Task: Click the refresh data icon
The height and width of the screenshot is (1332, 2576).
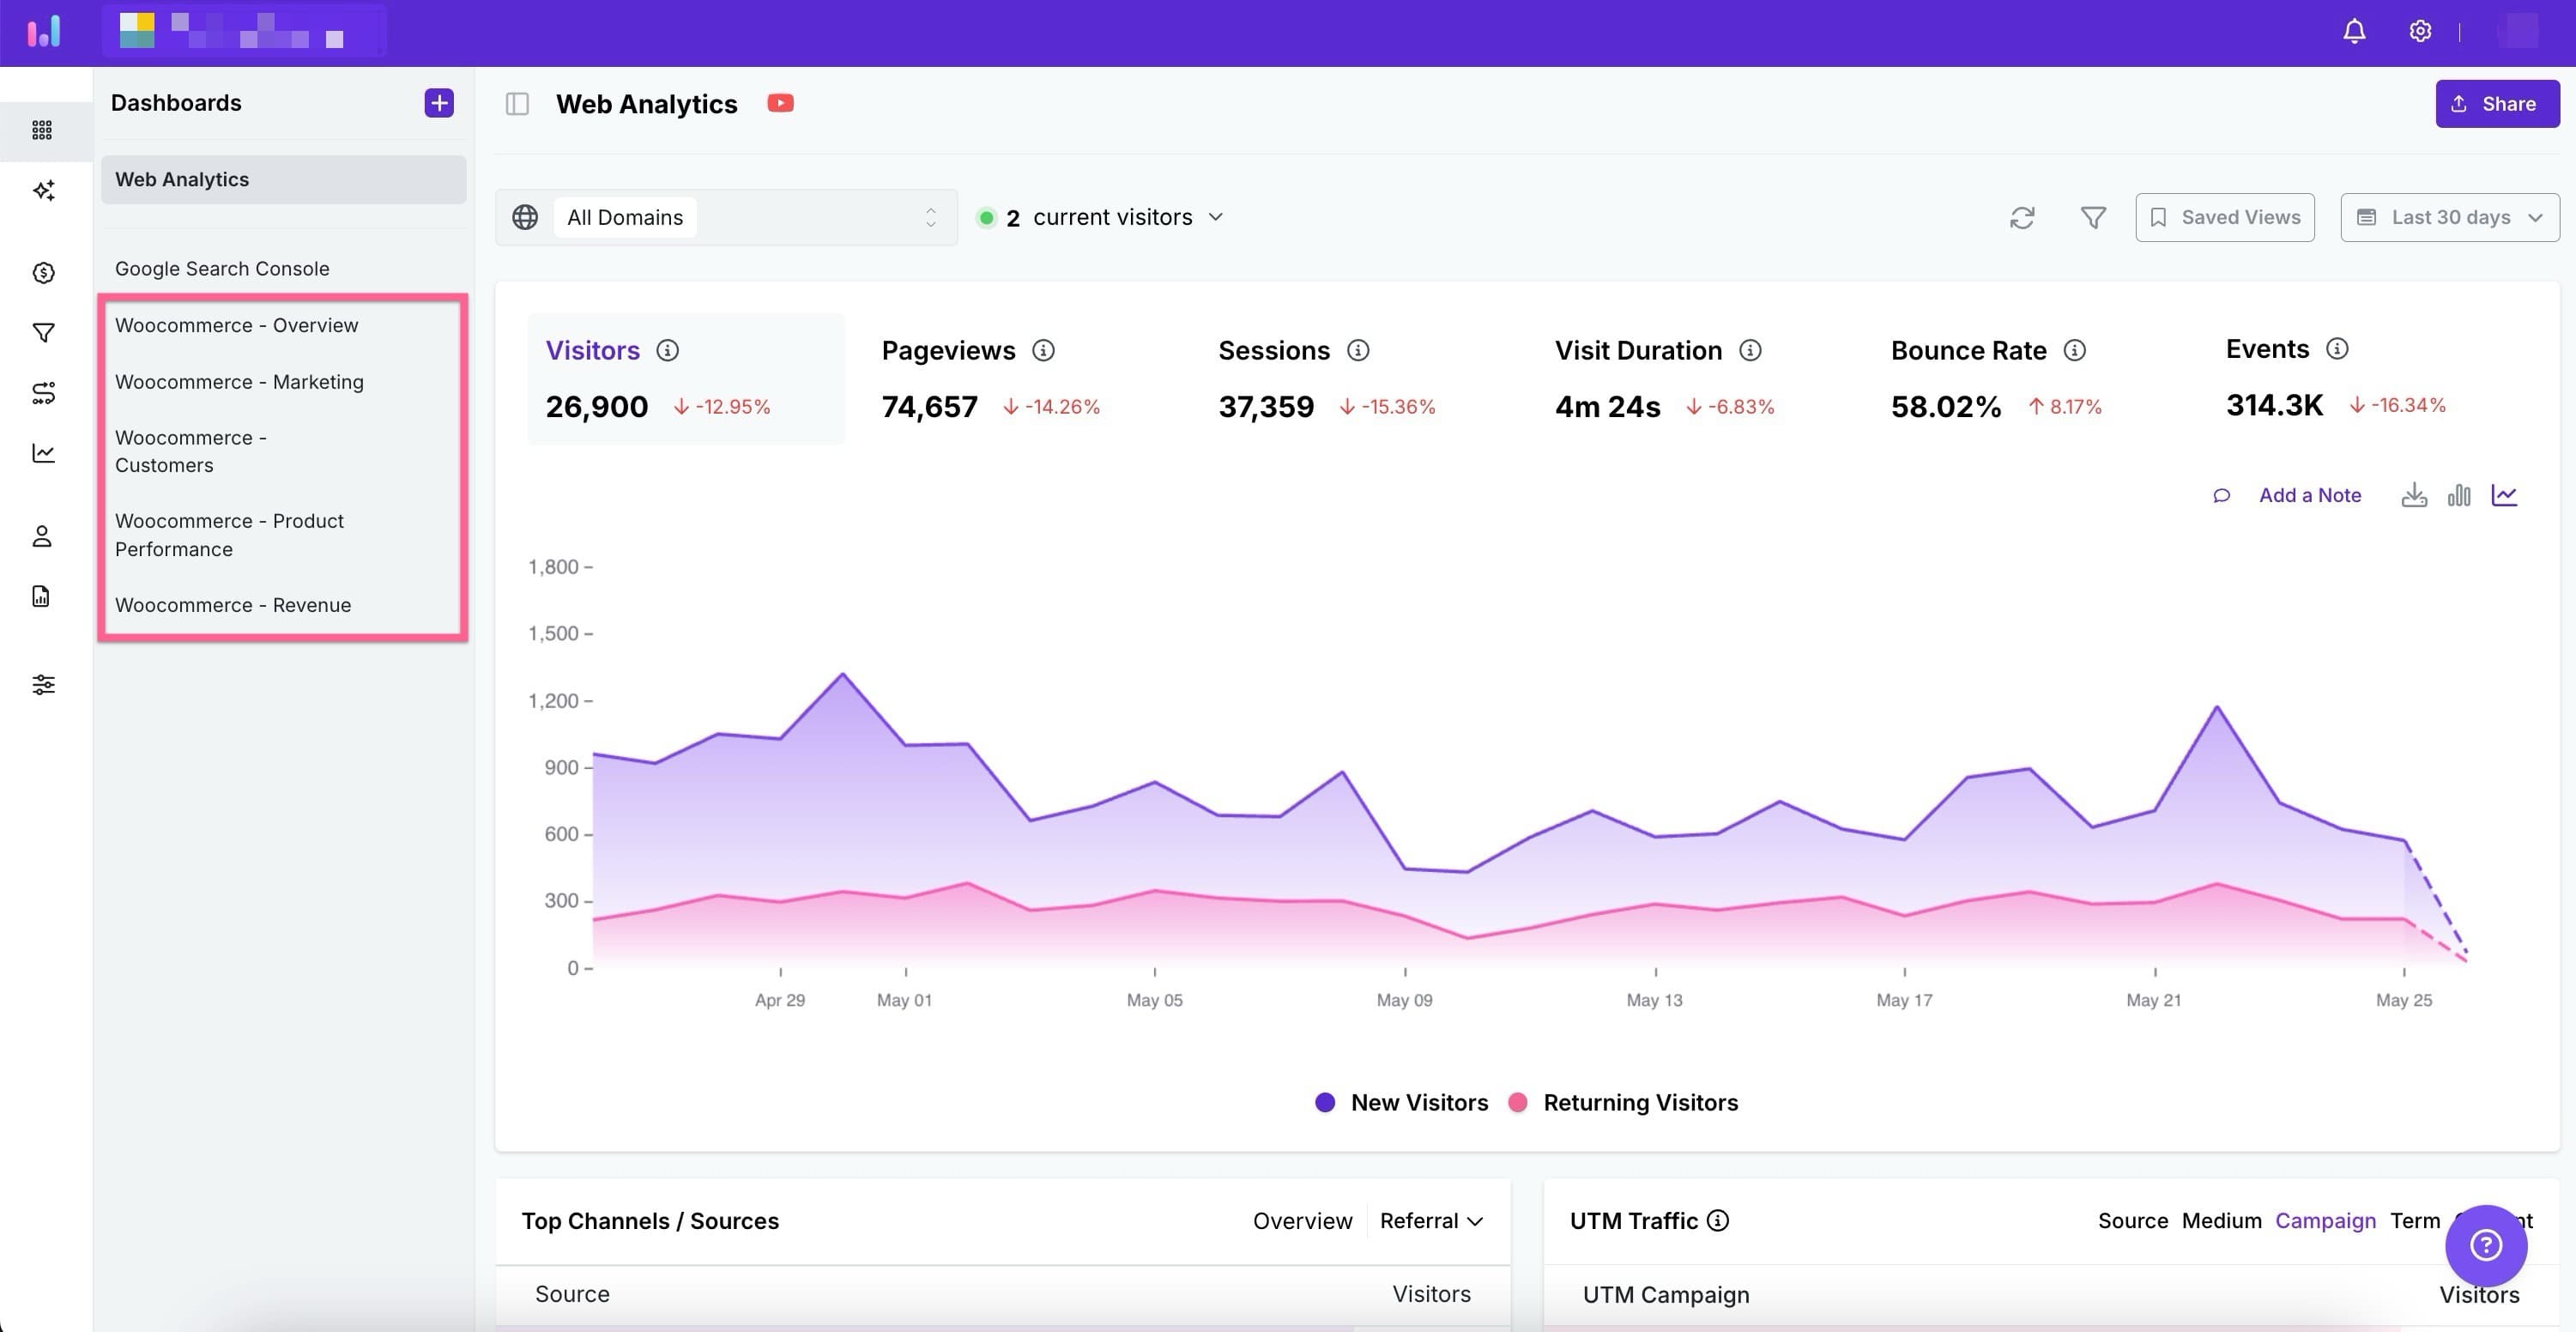Action: coord(2021,217)
